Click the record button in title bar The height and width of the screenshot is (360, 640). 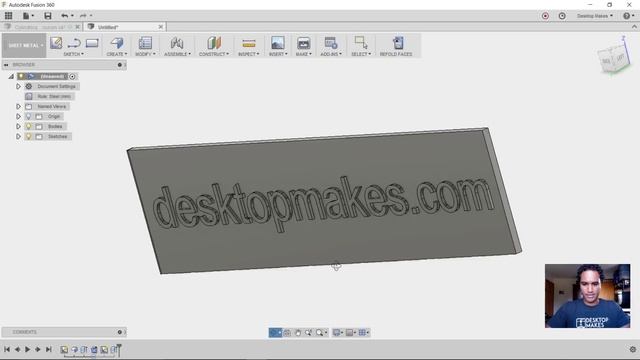[545, 16]
